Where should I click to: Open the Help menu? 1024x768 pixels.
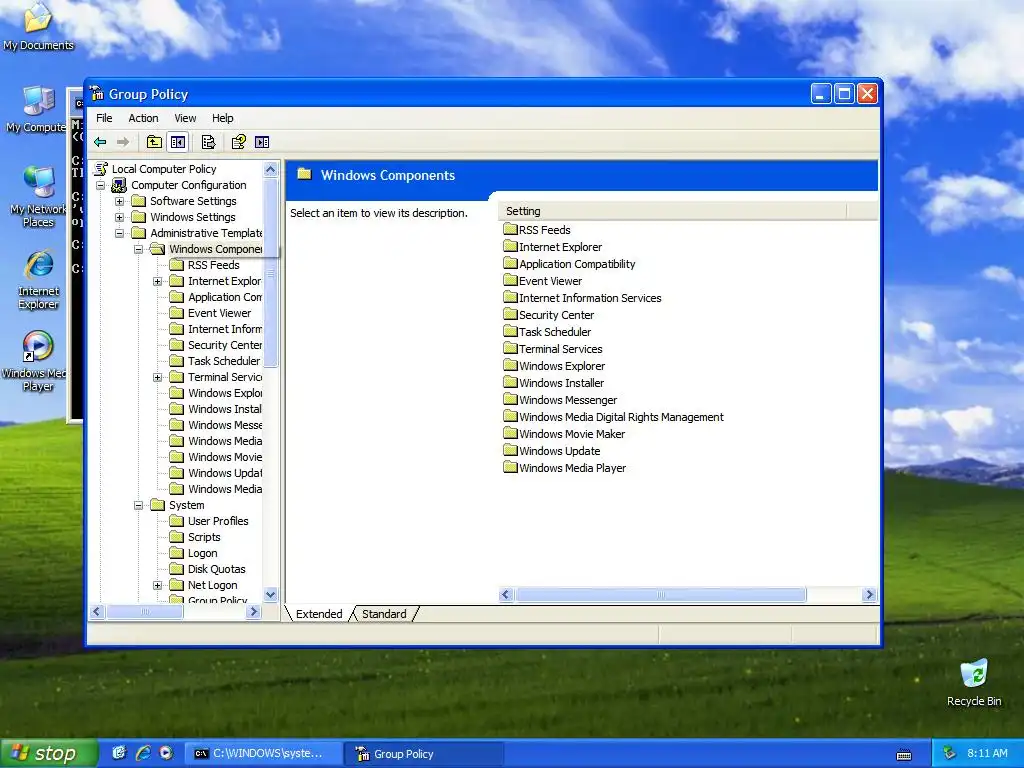click(222, 118)
